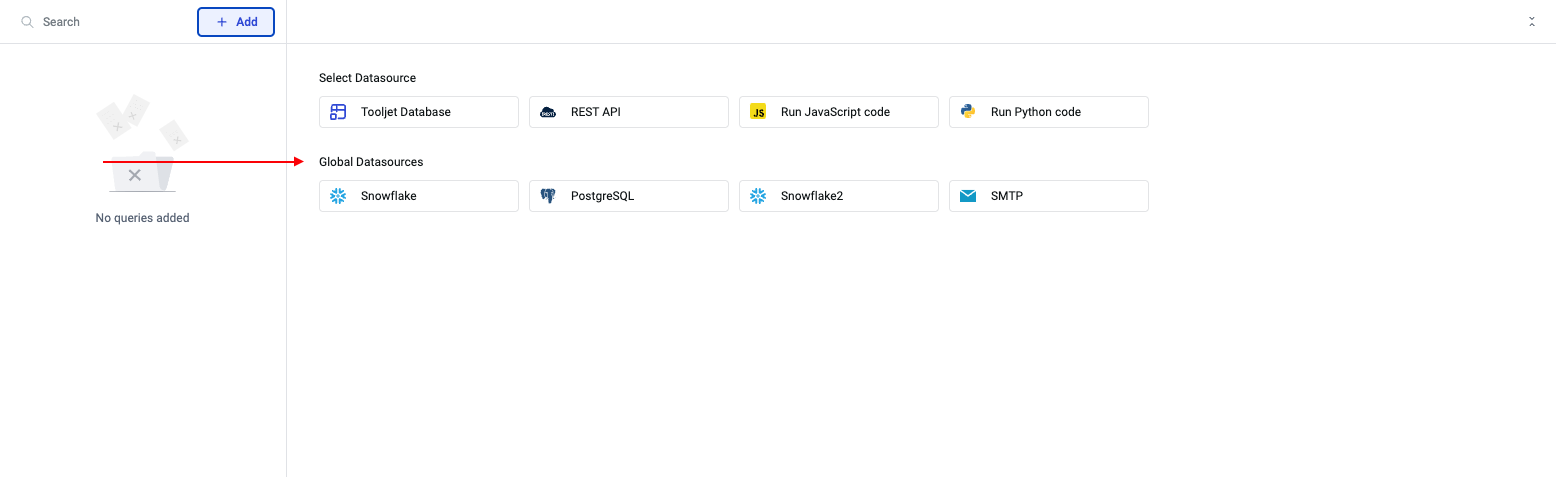Select the Run JavaScript code option label

pos(835,112)
